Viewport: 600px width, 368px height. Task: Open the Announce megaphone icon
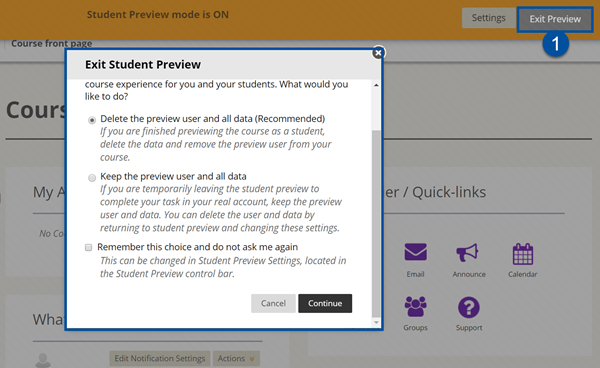[x=467, y=252]
